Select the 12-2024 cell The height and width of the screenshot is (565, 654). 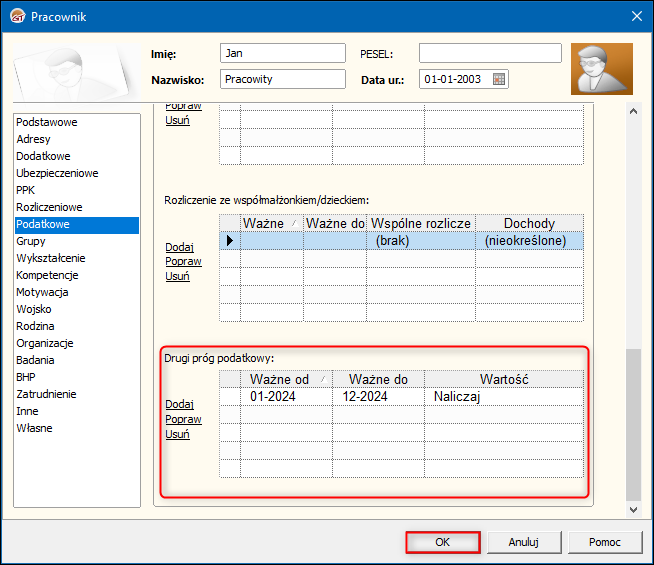[x=378, y=397]
